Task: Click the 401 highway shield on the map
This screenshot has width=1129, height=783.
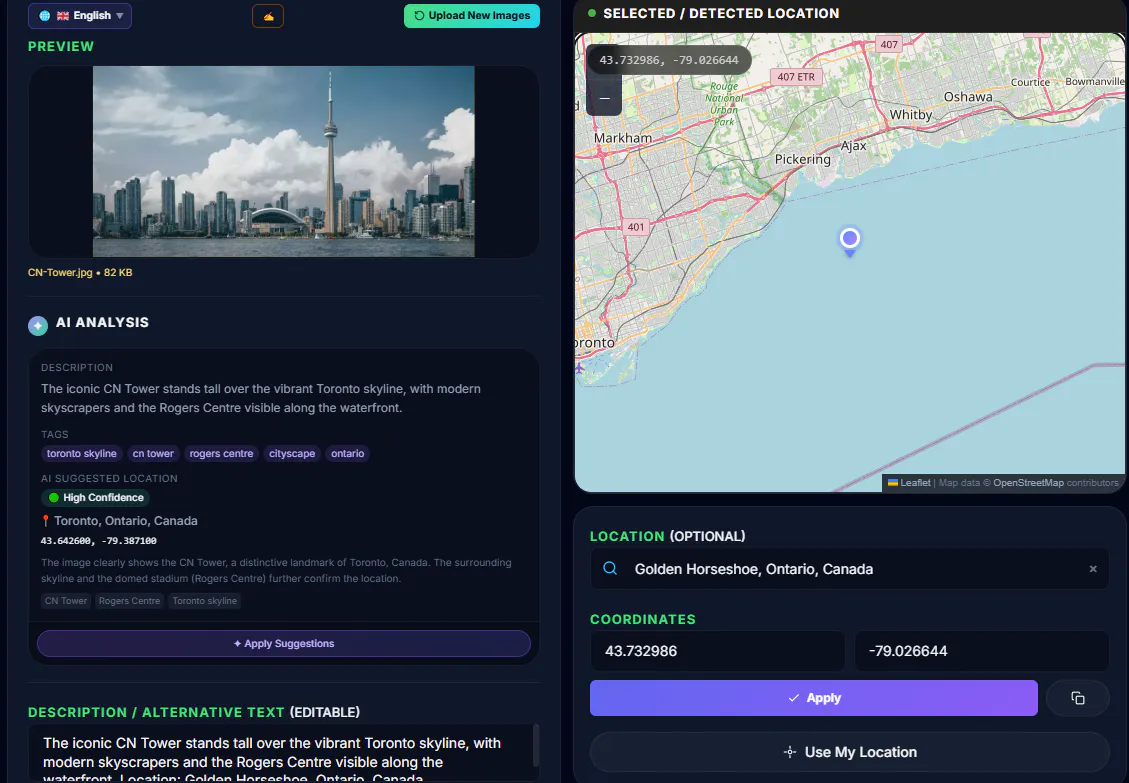Action: [x=636, y=227]
